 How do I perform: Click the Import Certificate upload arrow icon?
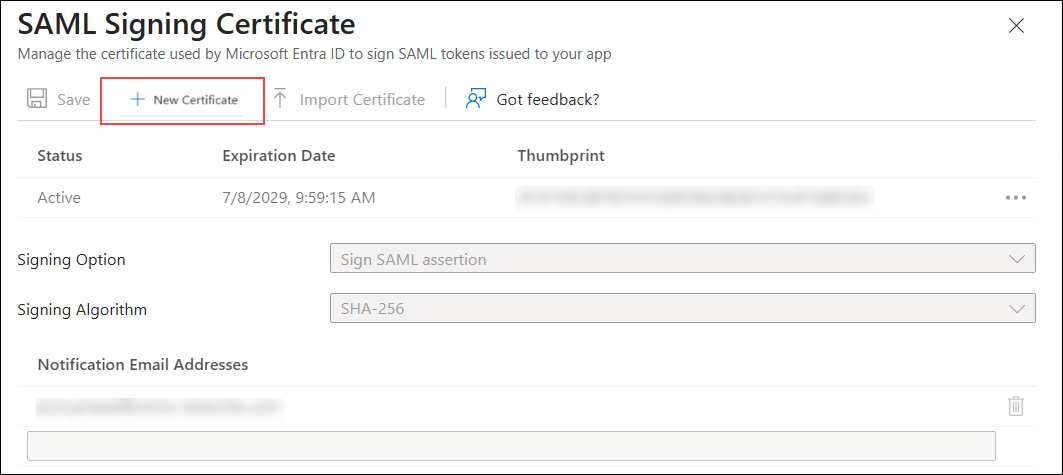(279, 100)
